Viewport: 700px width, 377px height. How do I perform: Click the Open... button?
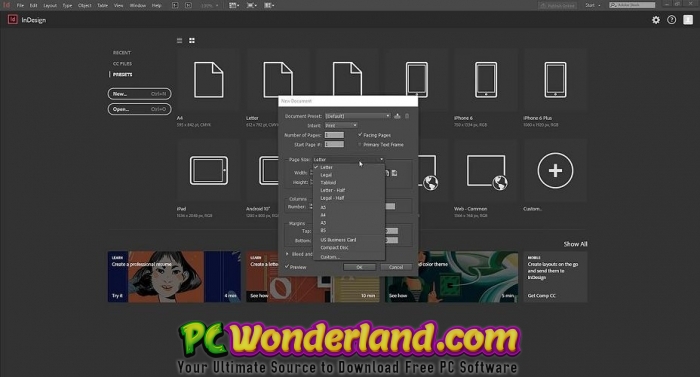tap(139, 109)
